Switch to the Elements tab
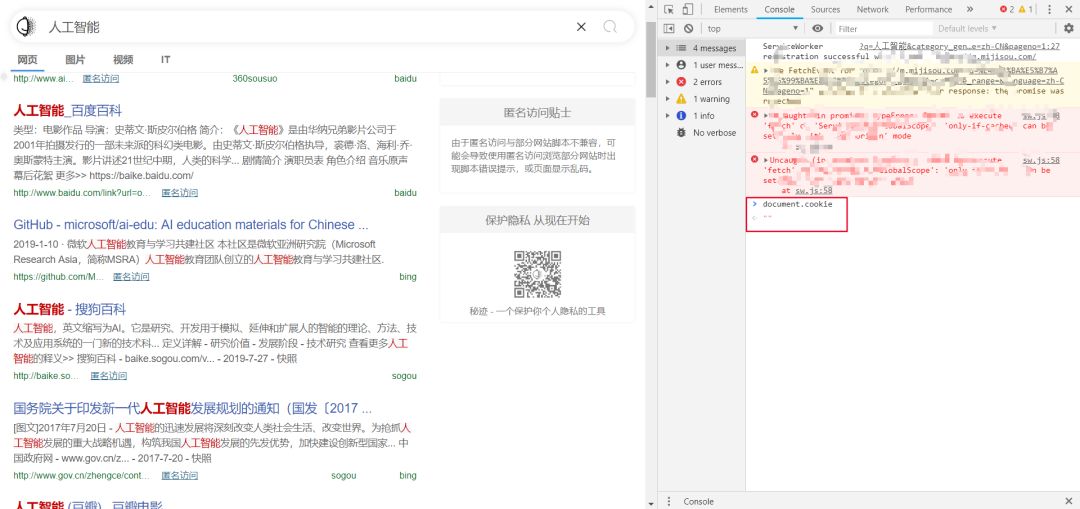1080x509 pixels. click(x=730, y=10)
